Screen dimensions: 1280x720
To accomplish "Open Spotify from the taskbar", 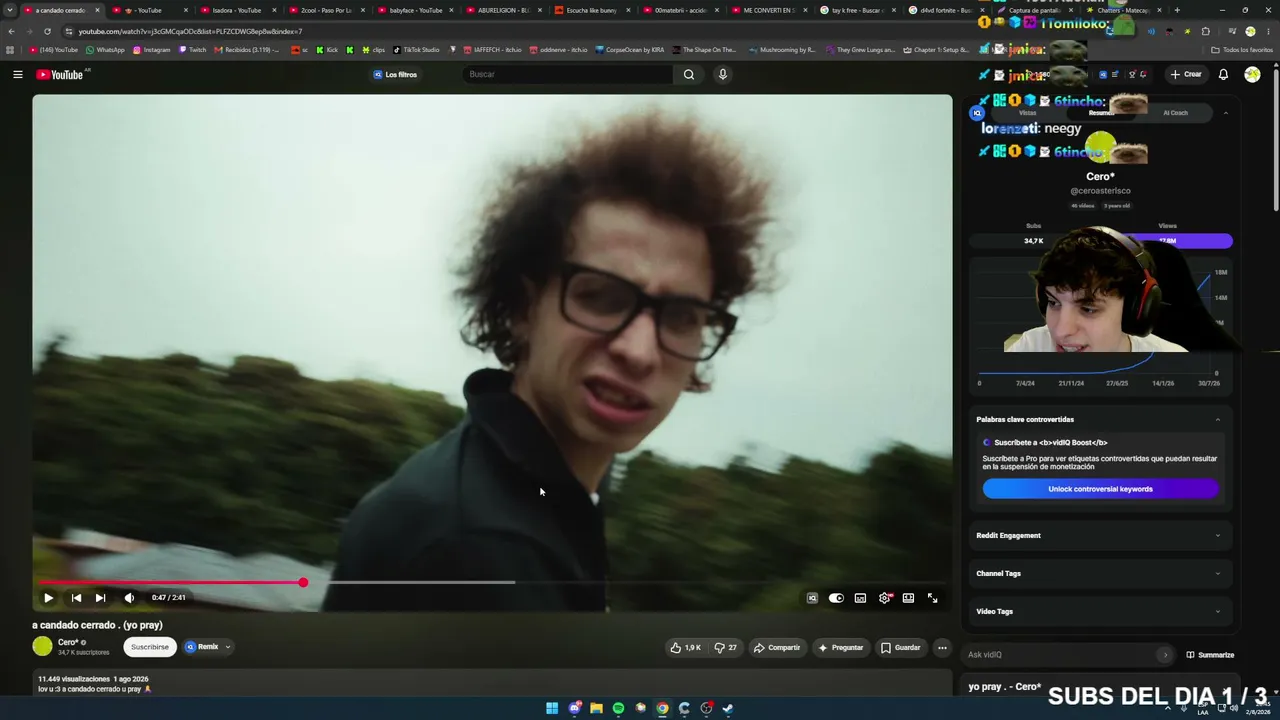I will 618,708.
